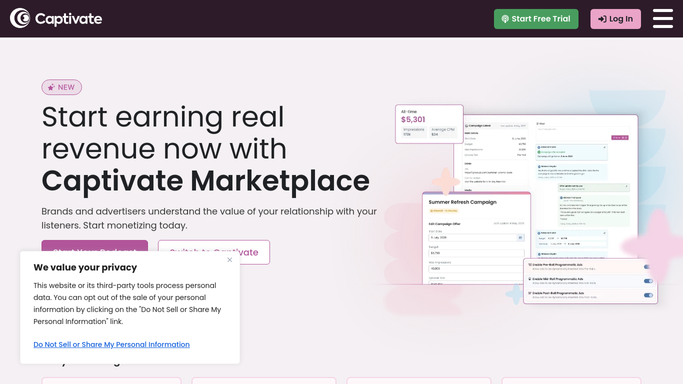Close the privacy notice popup
This screenshot has height=384, width=683.
(230, 260)
